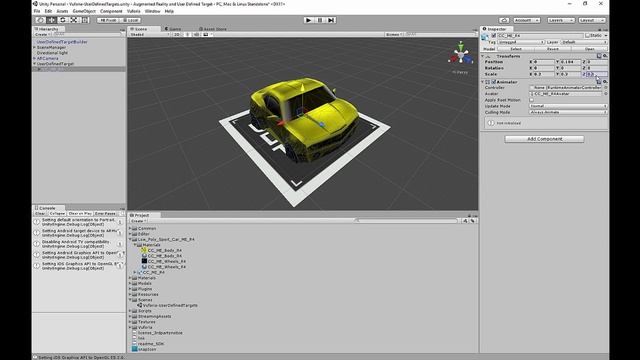640x360 pixels.
Task: Open the Cloud services icon
Action: pos(504,20)
